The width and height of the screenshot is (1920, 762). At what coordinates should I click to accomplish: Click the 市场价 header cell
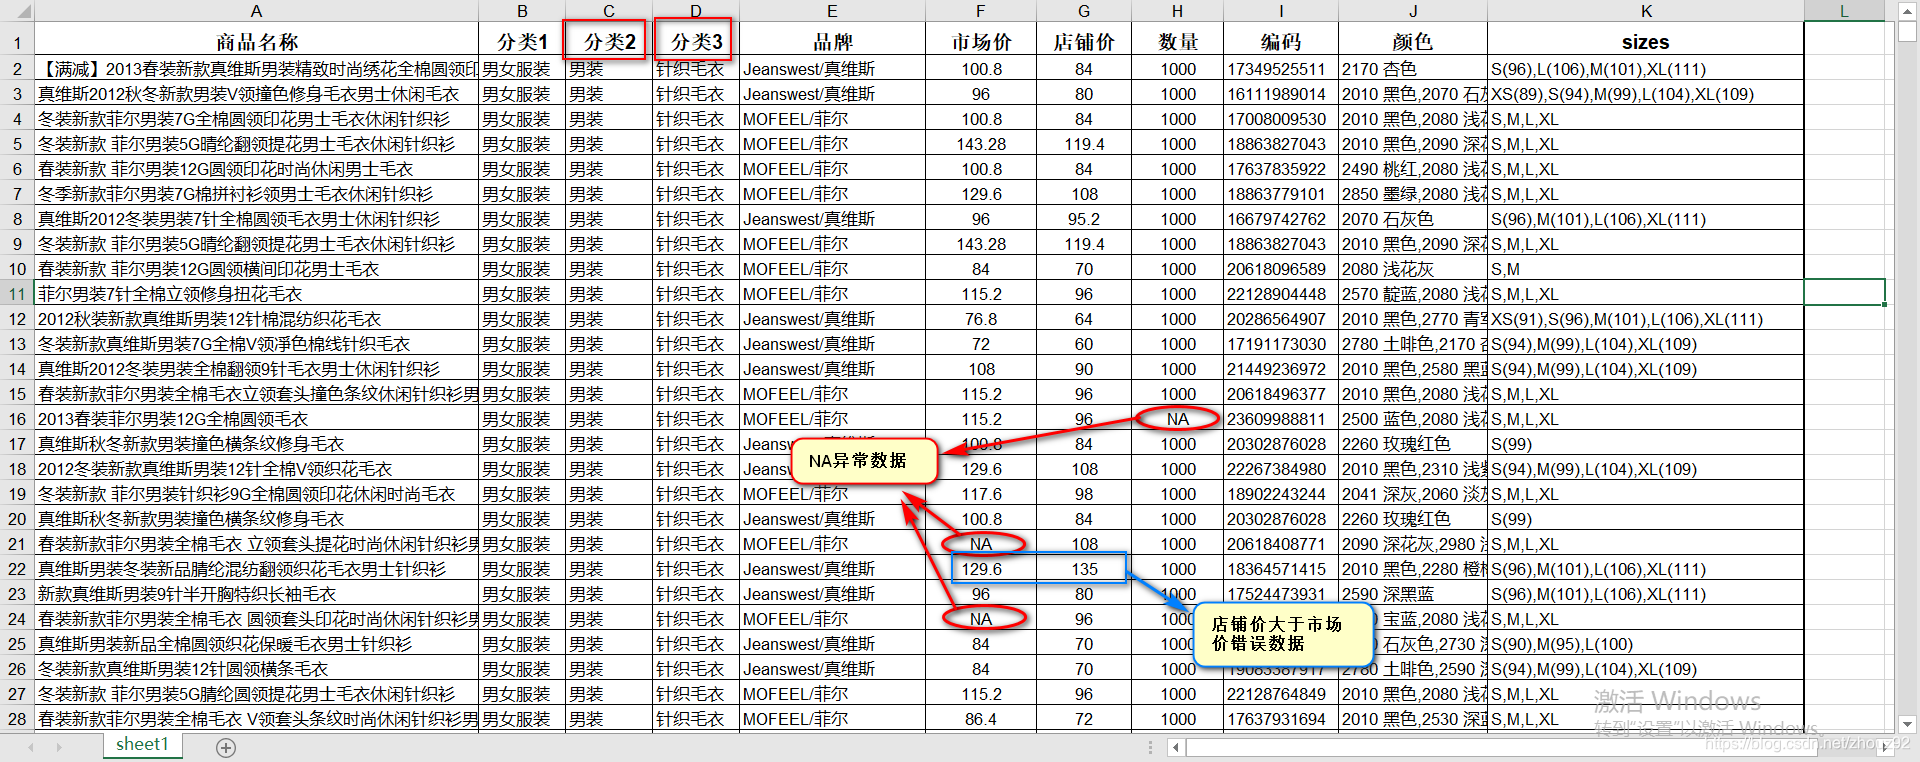click(x=980, y=41)
